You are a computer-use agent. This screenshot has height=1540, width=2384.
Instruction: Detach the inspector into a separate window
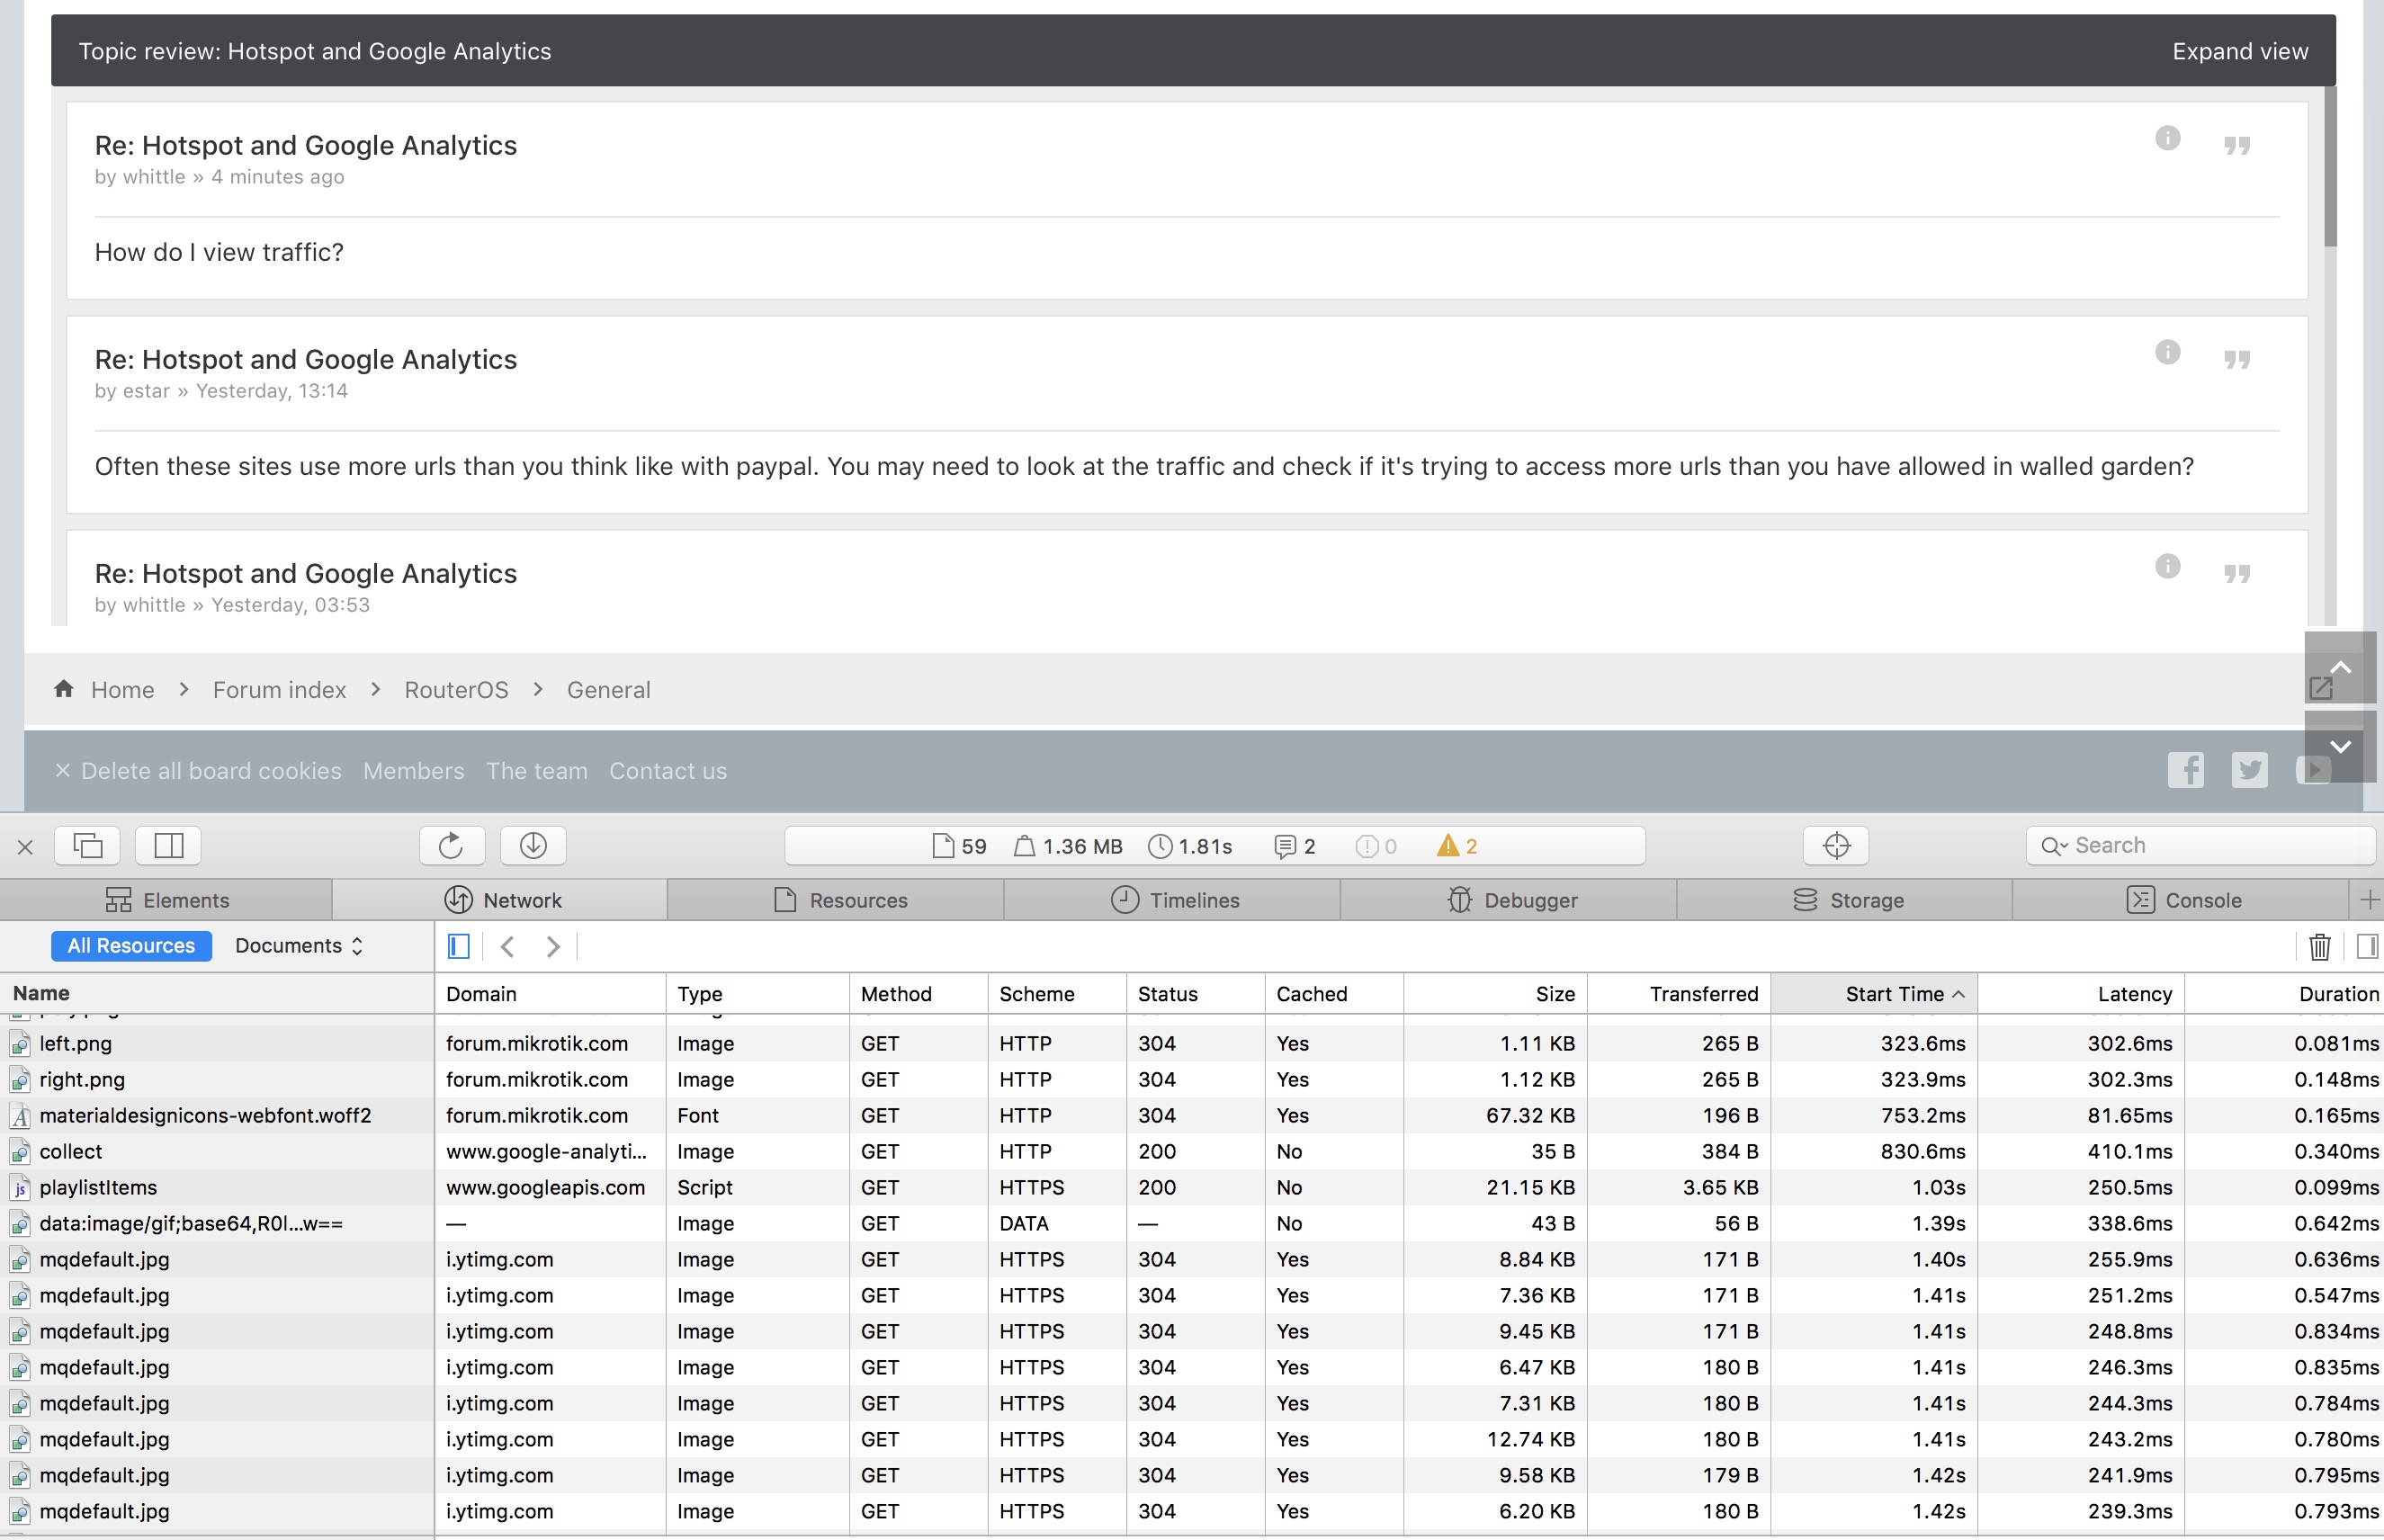pyautogui.click(x=88, y=845)
